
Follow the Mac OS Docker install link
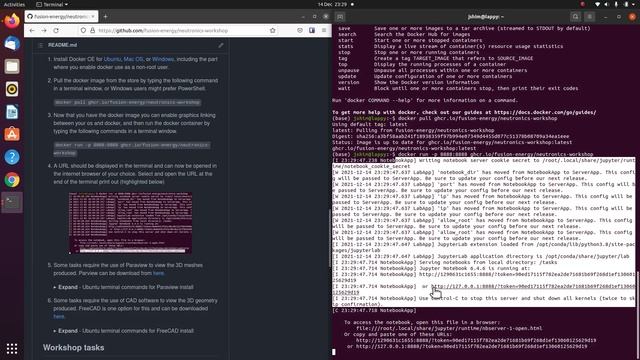133,59
